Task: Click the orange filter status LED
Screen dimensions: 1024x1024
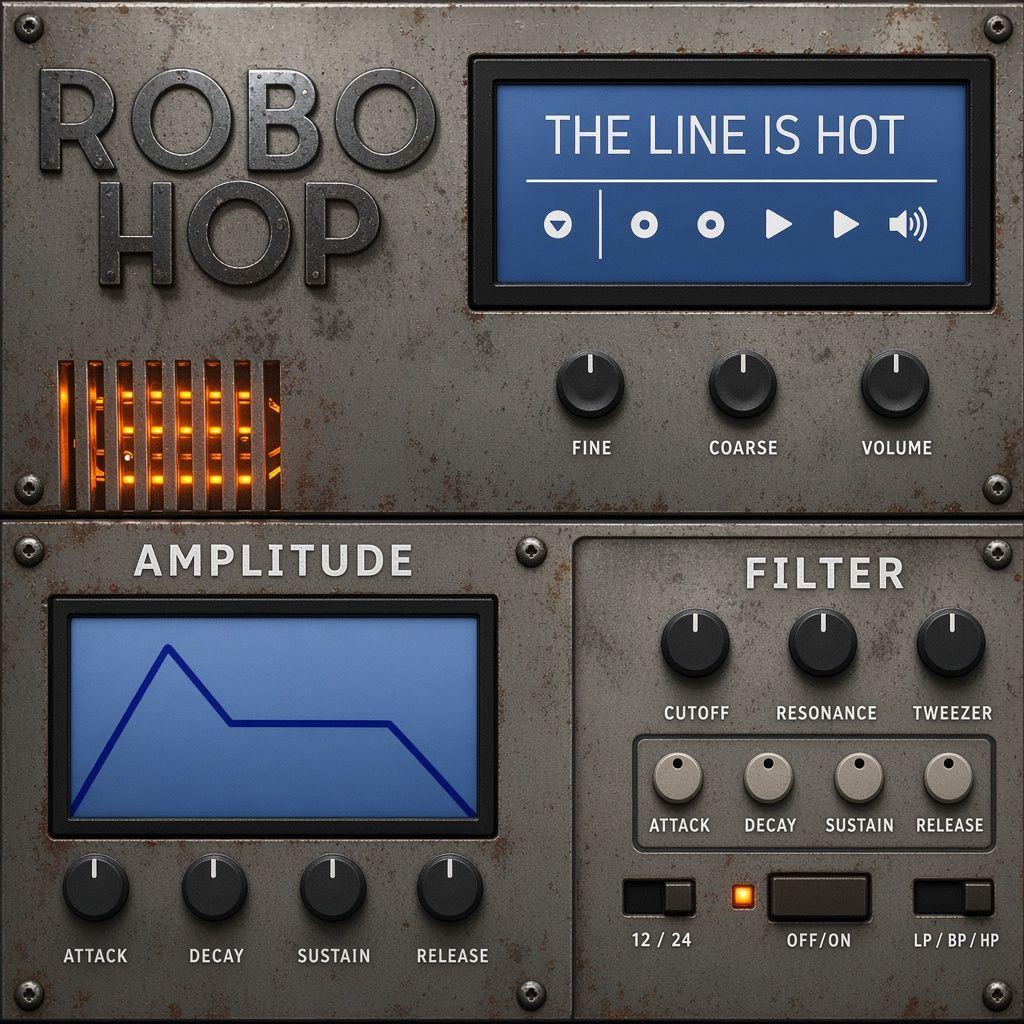Action: pyautogui.click(x=743, y=897)
